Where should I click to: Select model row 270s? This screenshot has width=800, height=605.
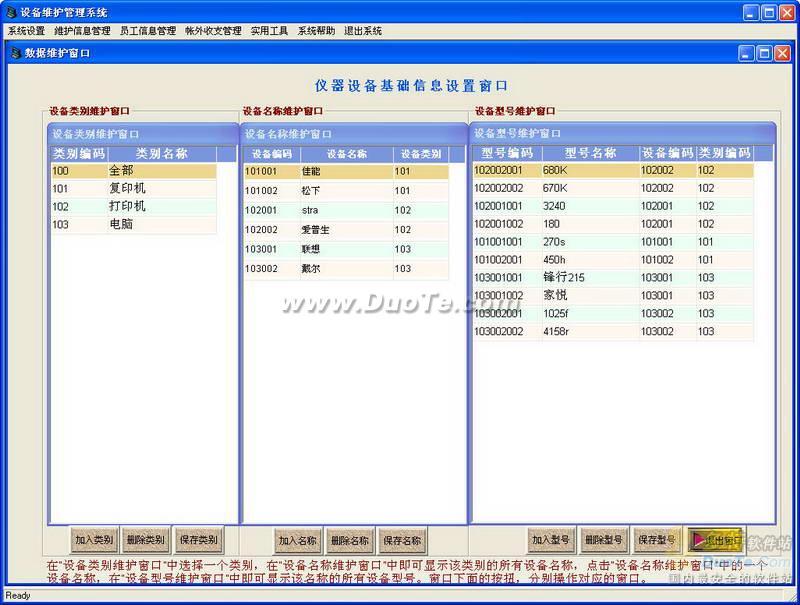coord(613,242)
